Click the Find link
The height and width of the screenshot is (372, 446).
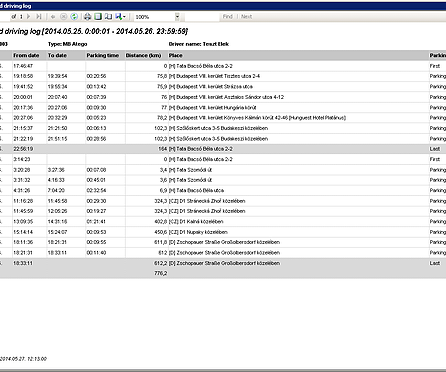(228, 16)
